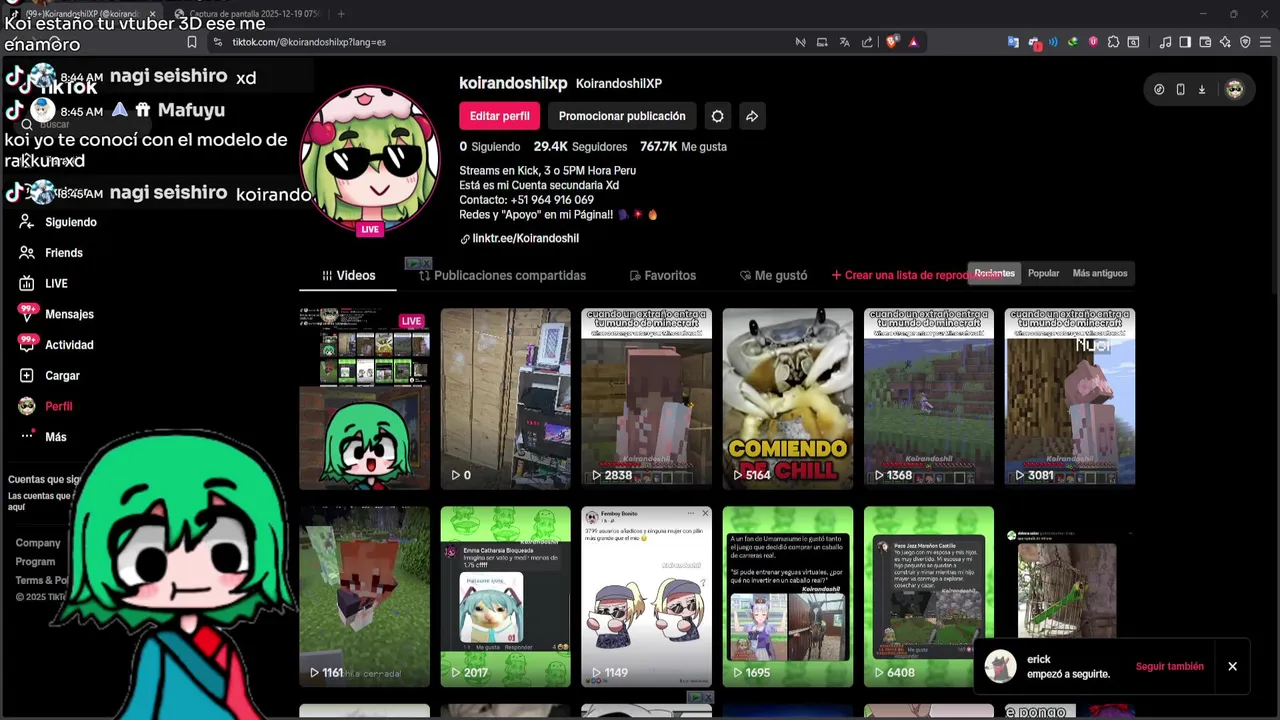Click the Editar perfil button
This screenshot has width=1280, height=720.
point(499,116)
